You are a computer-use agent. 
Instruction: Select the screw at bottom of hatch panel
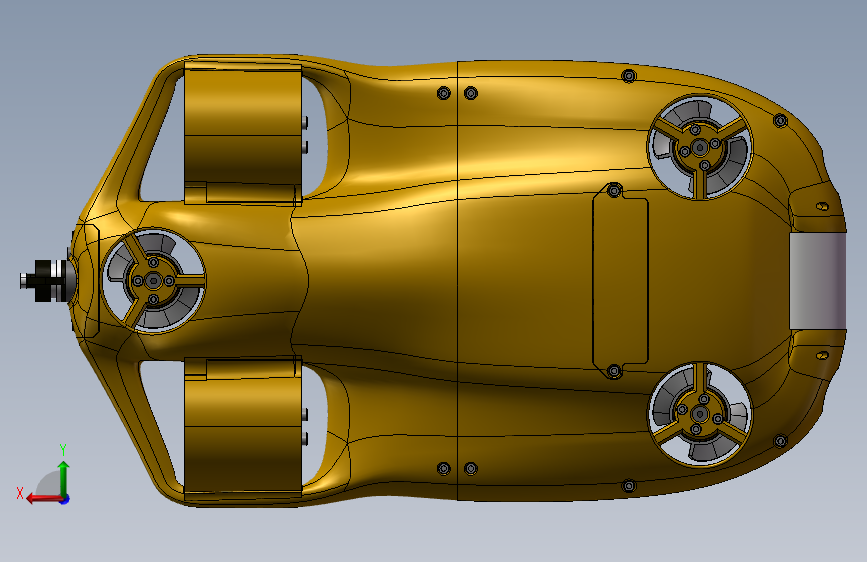click(x=614, y=371)
